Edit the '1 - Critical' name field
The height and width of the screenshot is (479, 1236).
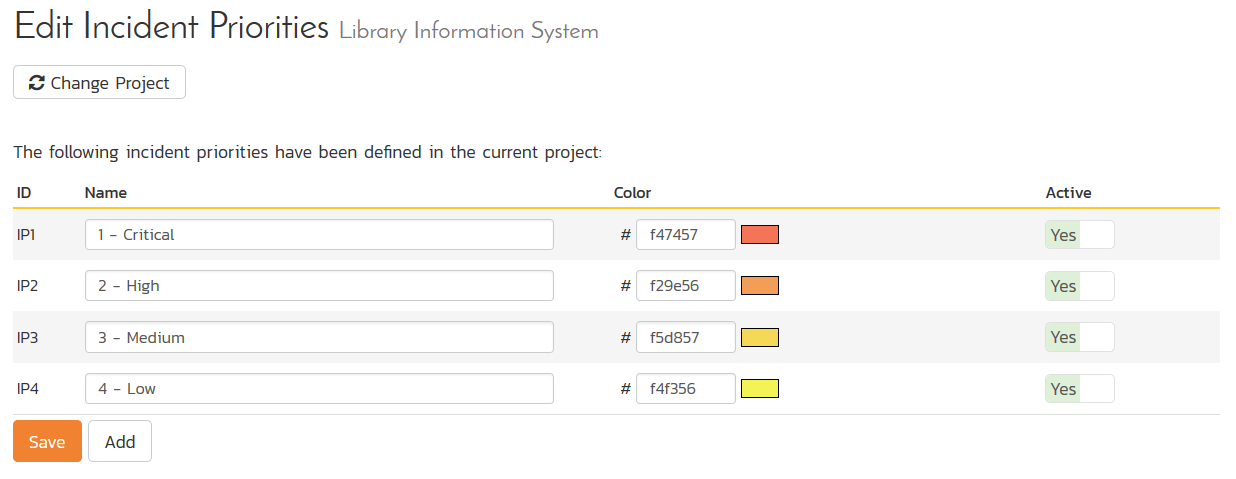tap(319, 235)
